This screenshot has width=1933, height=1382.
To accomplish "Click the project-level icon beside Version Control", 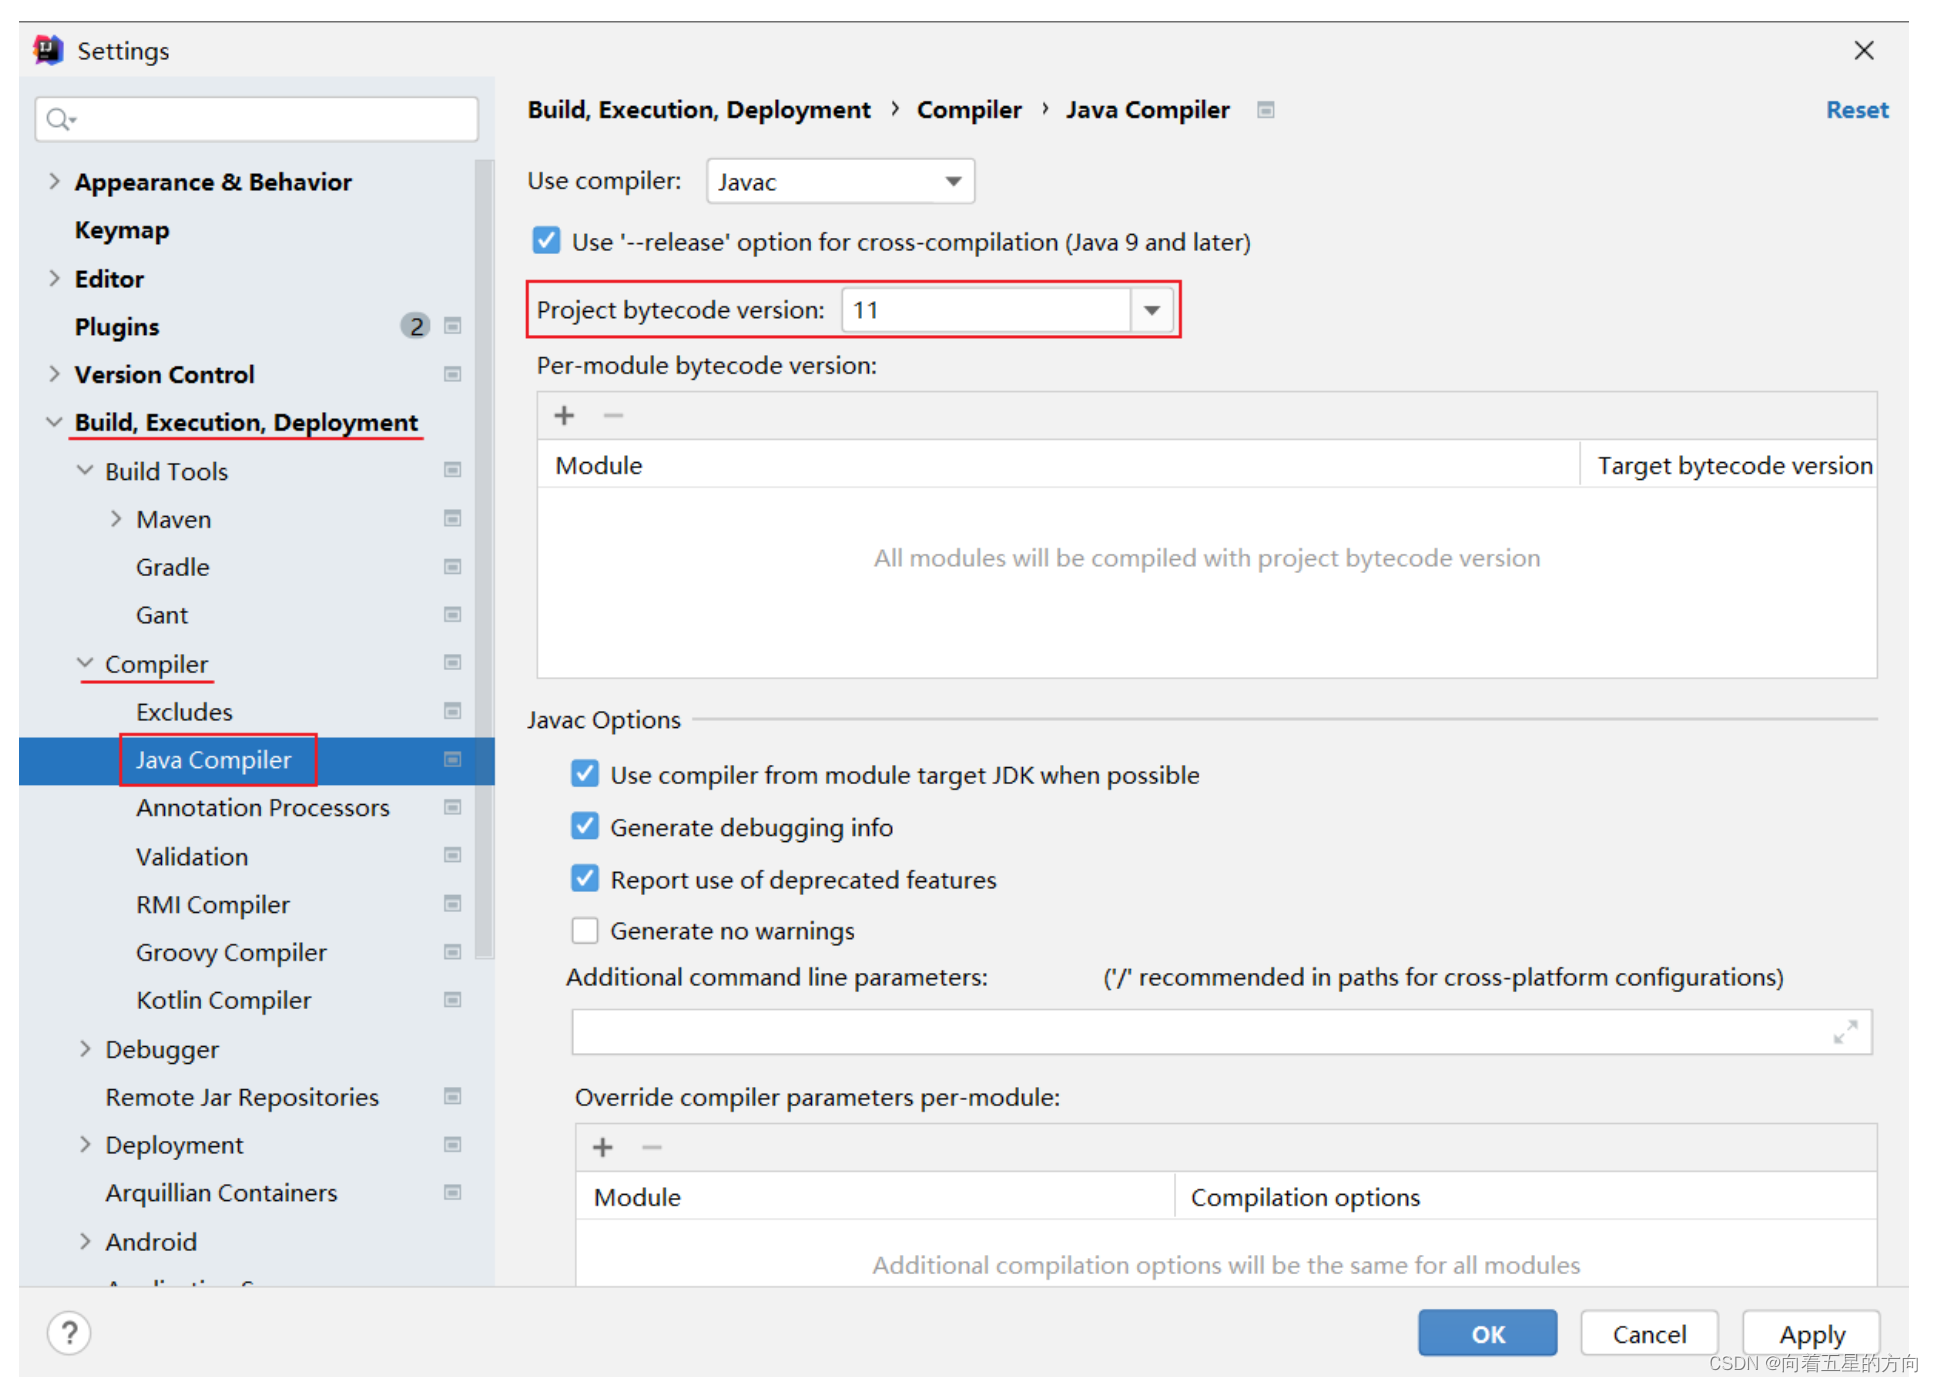I will point(453,374).
